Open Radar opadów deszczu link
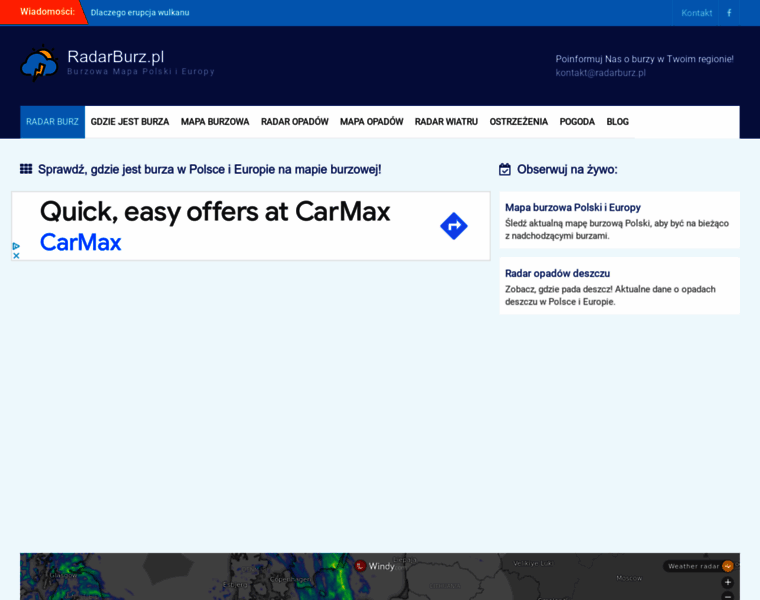The image size is (760, 600). click(557, 273)
